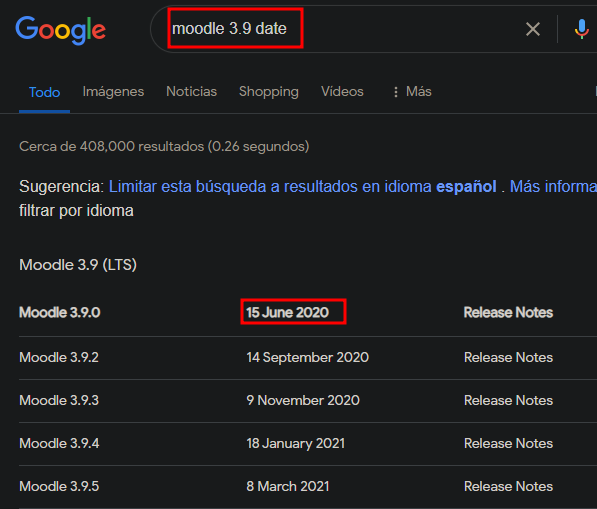Open Release Notes for Moodle 3.9.0
Screen dimensions: 597x509
pos(508,313)
